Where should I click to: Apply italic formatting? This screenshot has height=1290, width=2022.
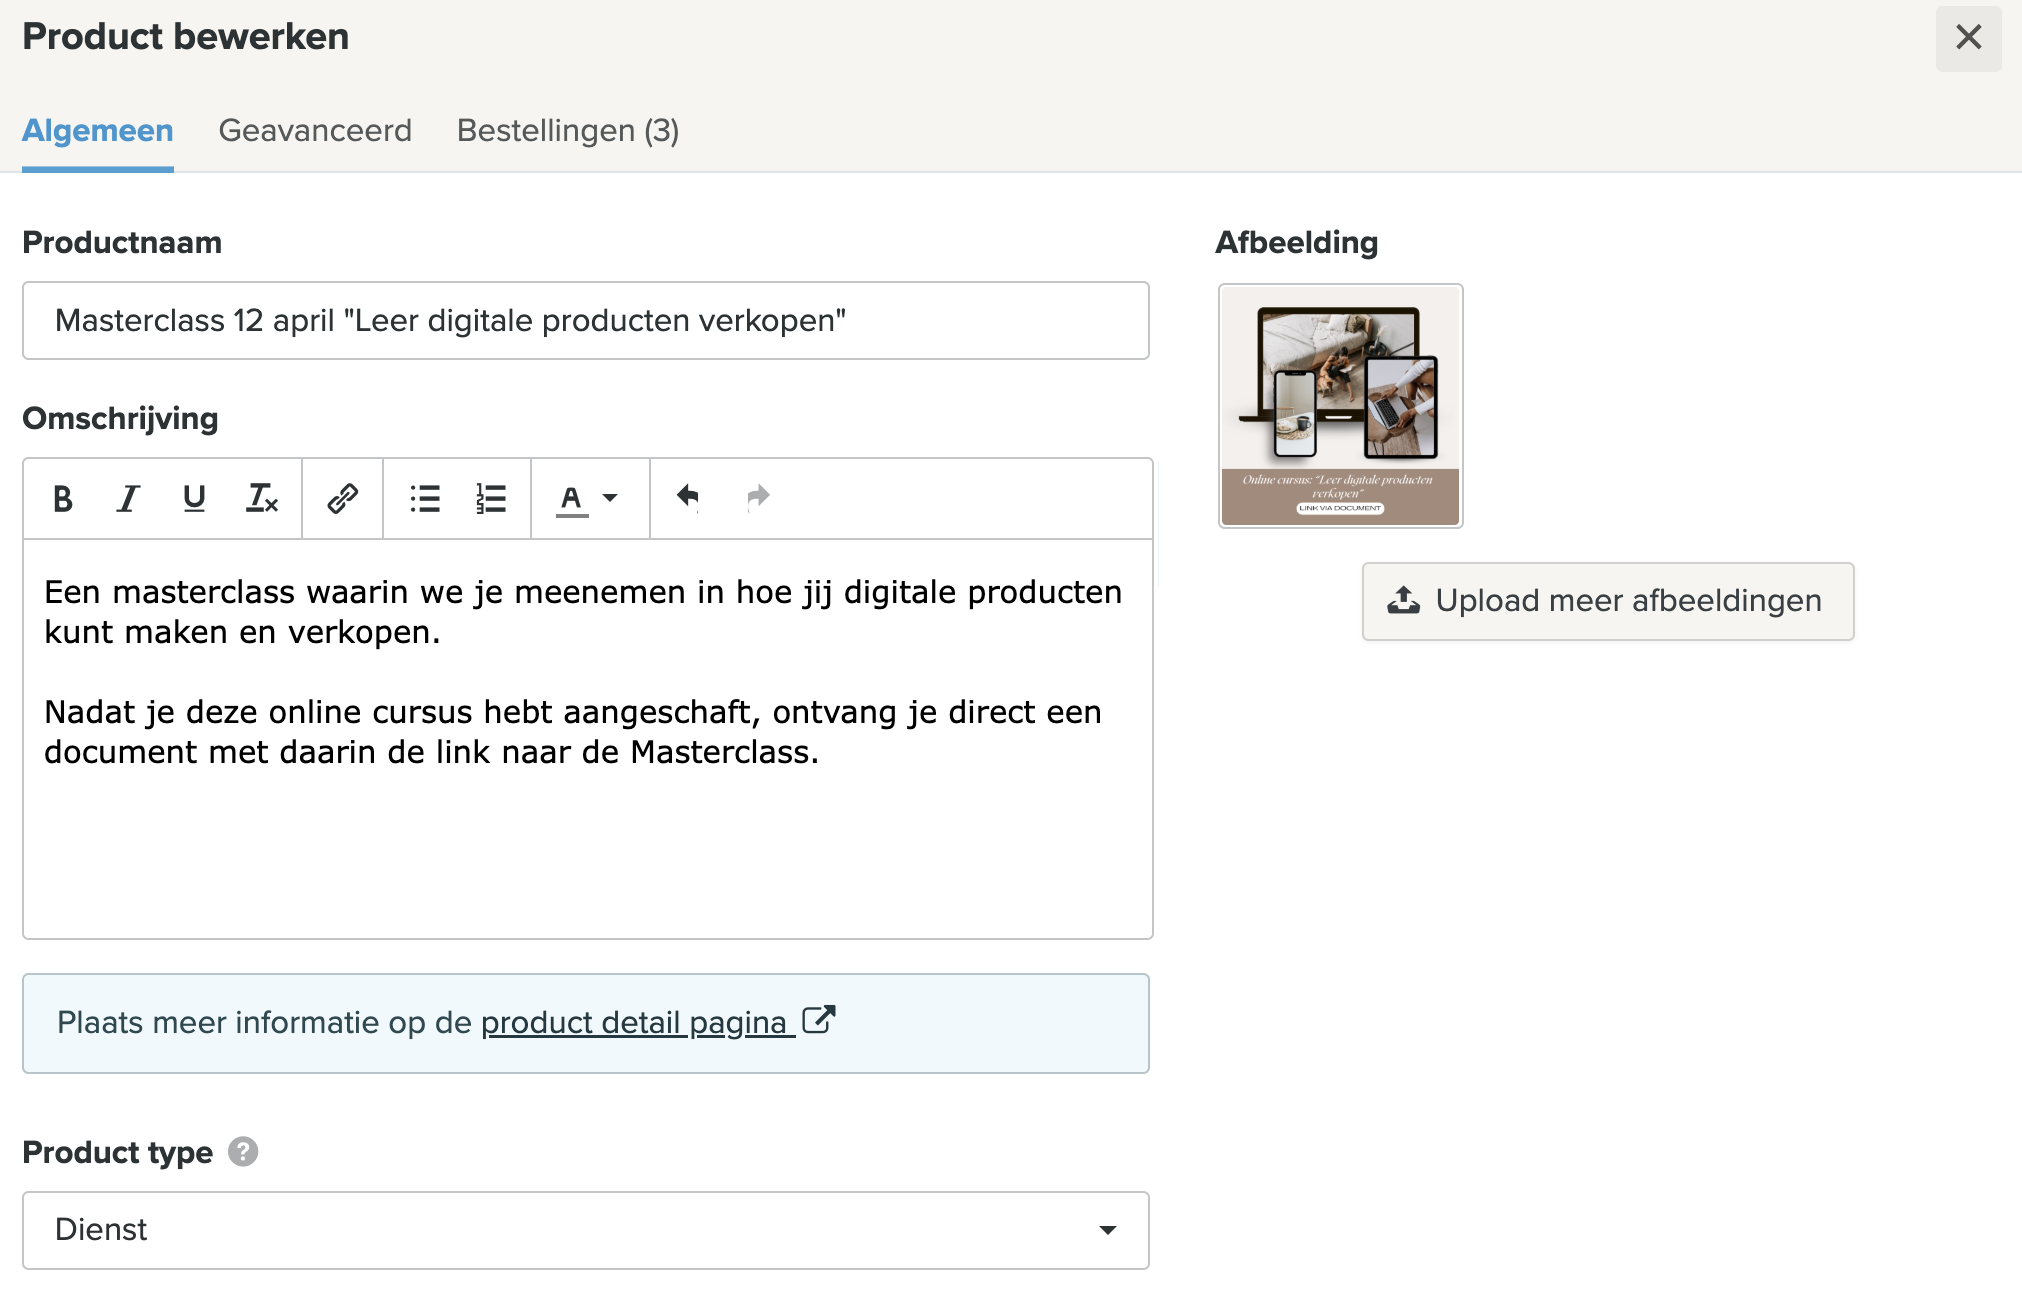coord(128,498)
